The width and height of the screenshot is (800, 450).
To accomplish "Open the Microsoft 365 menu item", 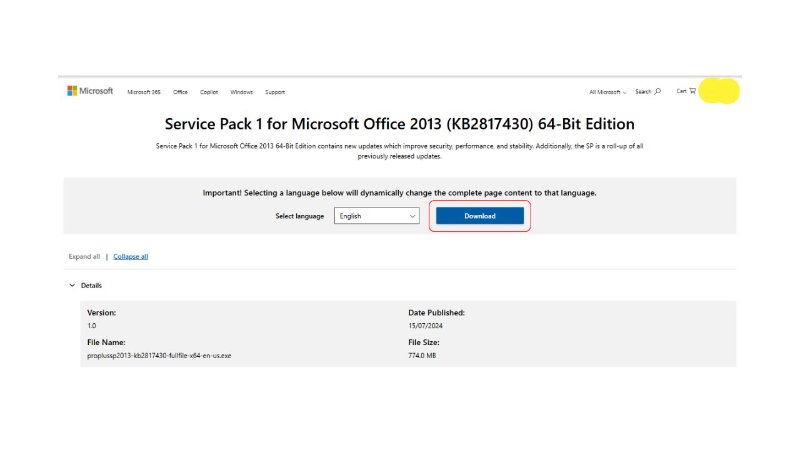I will tap(144, 92).
